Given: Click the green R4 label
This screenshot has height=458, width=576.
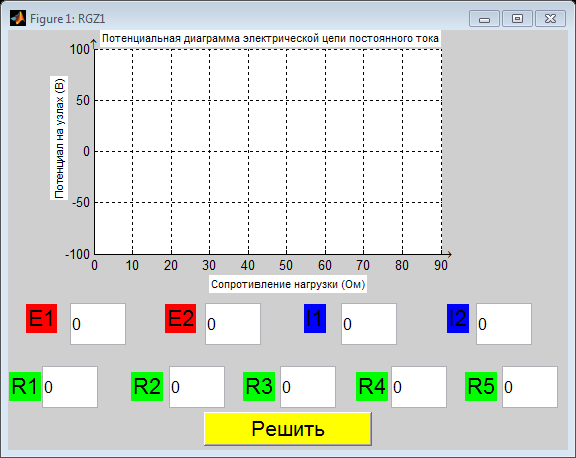Looking at the screenshot, I should [x=372, y=386].
